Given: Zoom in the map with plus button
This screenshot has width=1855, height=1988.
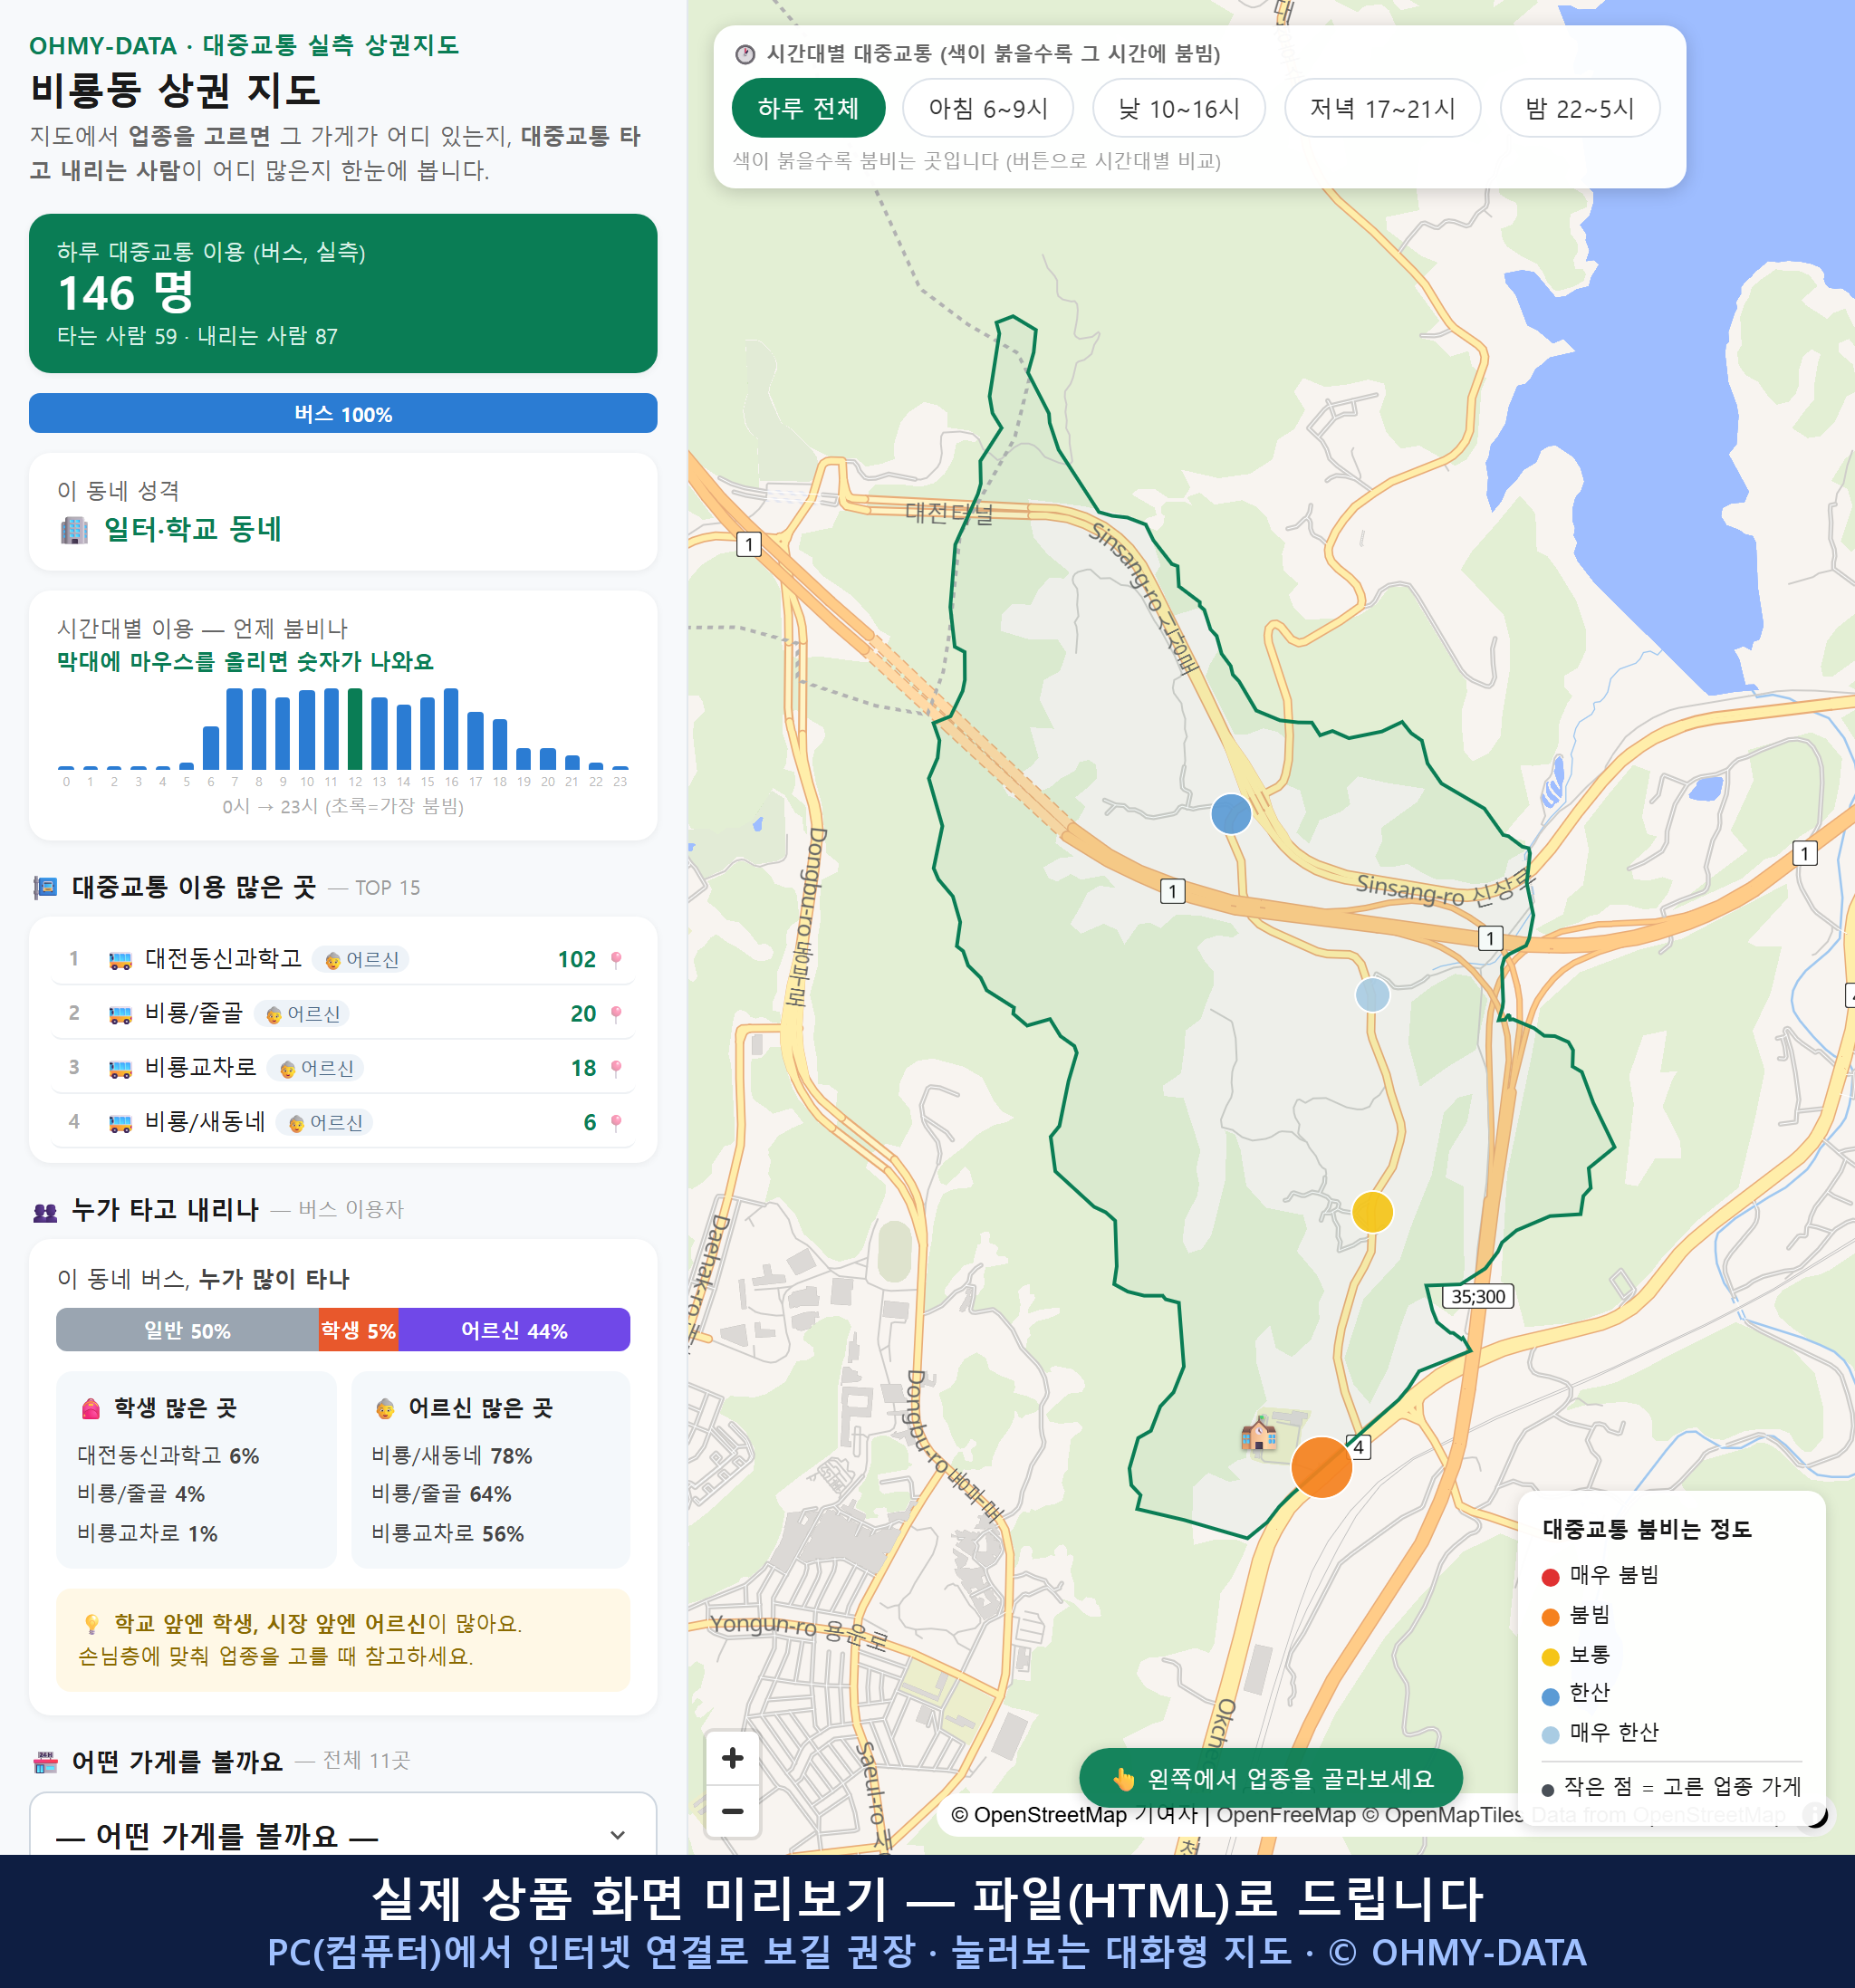Looking at the screenshot, I should (x=733, y=1758).
